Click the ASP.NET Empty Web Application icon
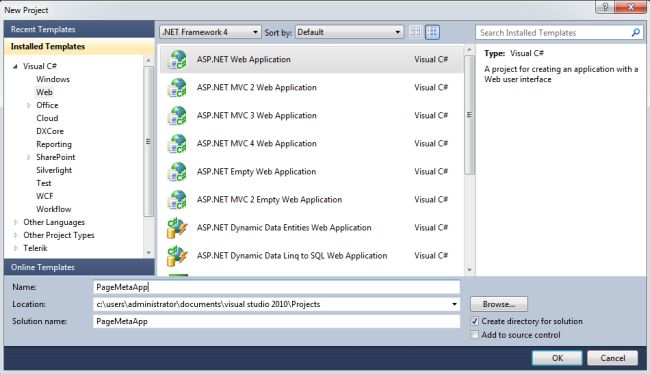Image resolution: width=650 pixels, height=374 pixels. point(177,172)
